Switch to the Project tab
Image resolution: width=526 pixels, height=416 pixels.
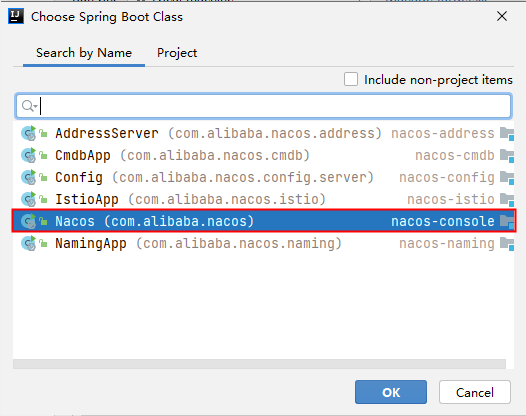(177, 53)
